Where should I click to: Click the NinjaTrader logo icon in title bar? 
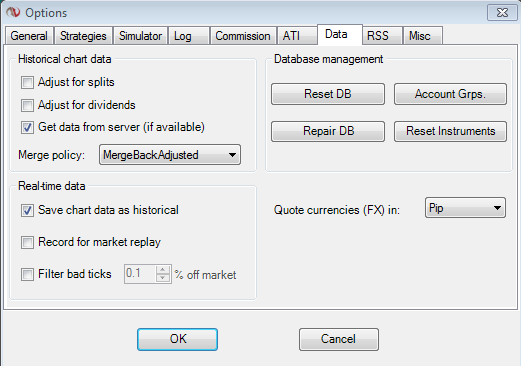tap(13, 12)
